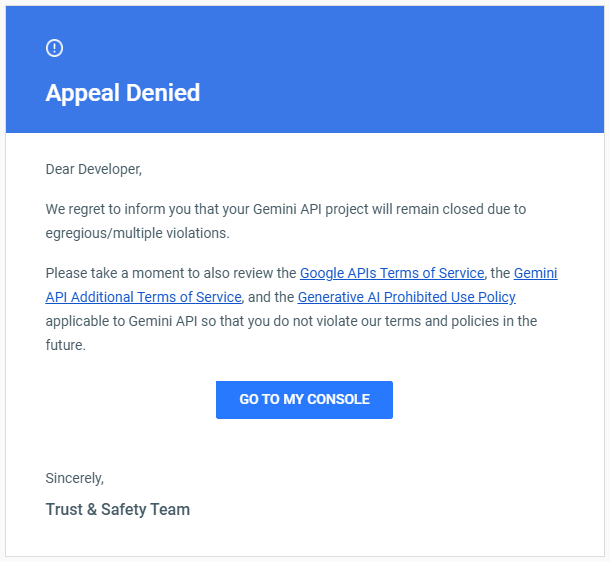Open the Generative AI Prohibited Use Policy link

(407, 297)
